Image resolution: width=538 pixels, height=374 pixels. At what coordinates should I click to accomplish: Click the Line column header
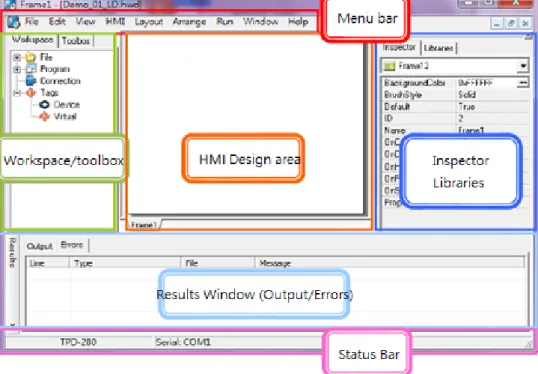click(48, 263)
